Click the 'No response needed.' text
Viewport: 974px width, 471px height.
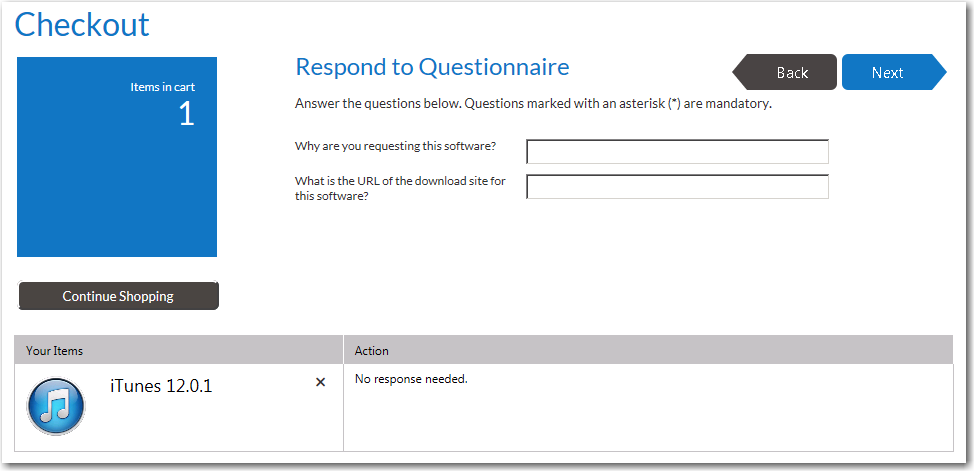(x=411, y=379)
